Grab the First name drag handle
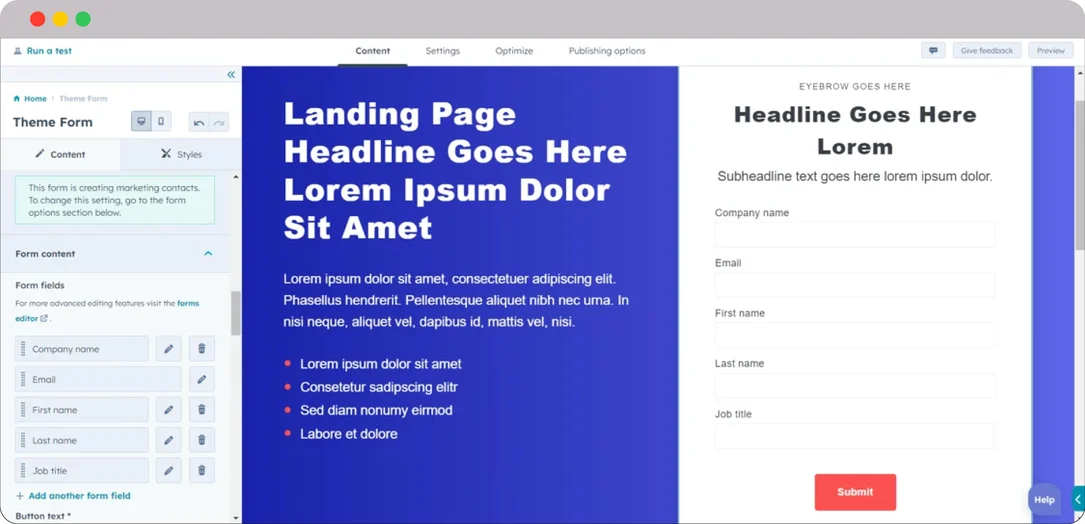The image size is (1085, 524). (x=23, y=410)
